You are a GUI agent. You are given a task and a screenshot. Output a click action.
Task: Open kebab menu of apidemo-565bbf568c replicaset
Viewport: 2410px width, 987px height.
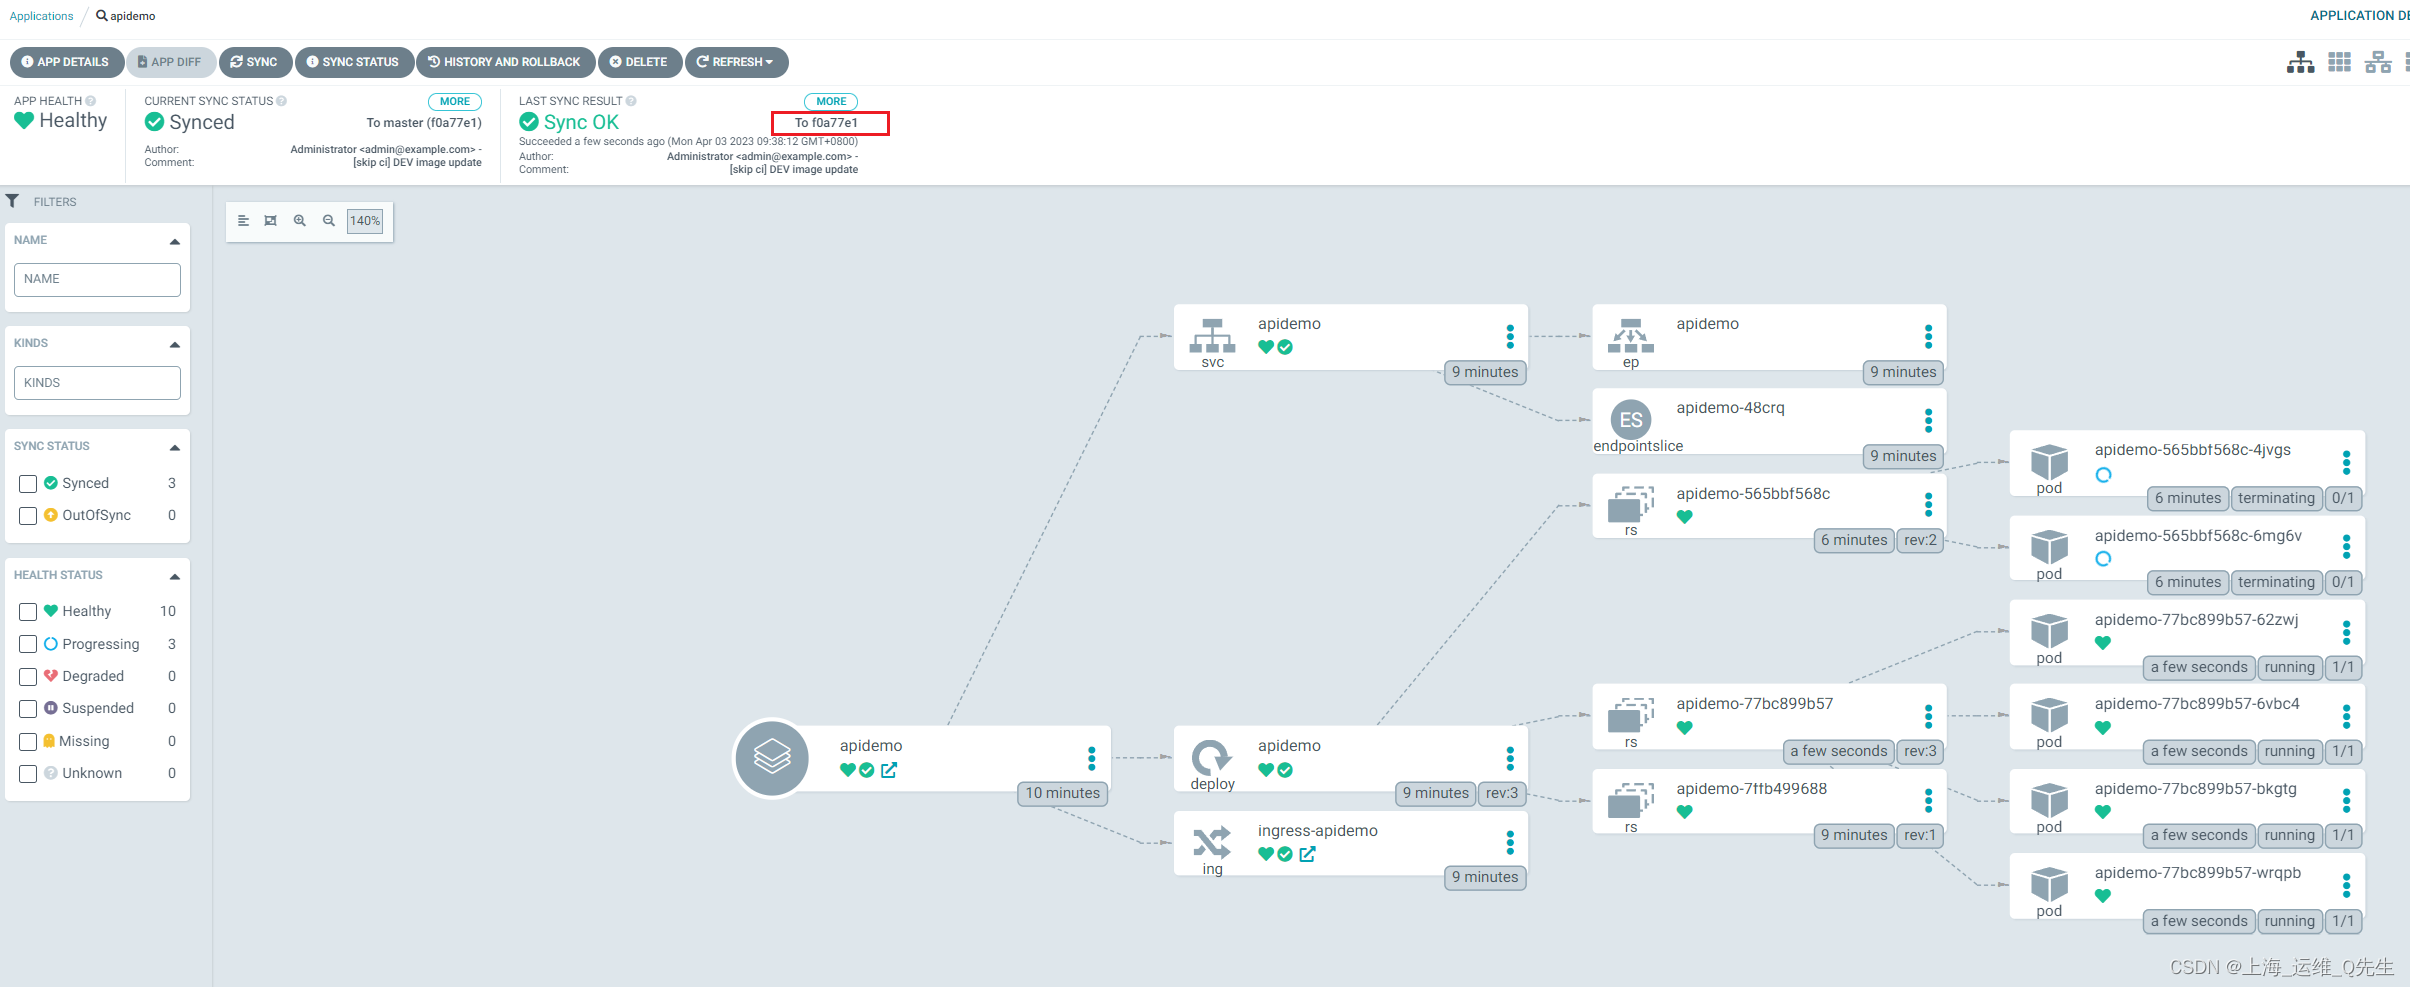(1928, 504)
